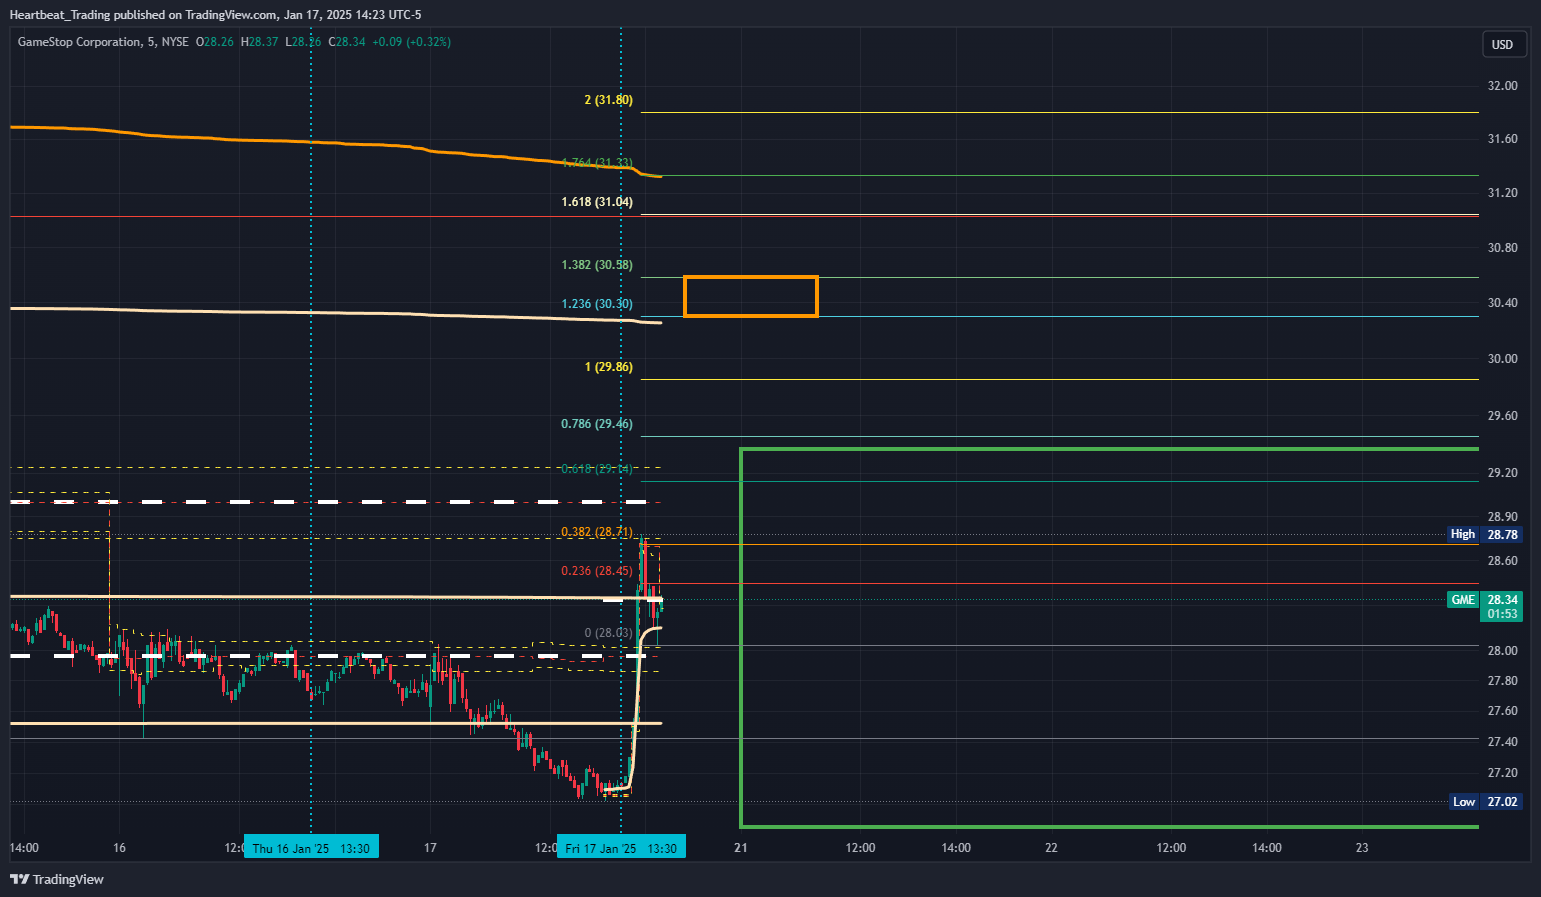
Task: Click the Thu 16 Jan '25 13:30 time marker
Action: [x=311, y=848]
